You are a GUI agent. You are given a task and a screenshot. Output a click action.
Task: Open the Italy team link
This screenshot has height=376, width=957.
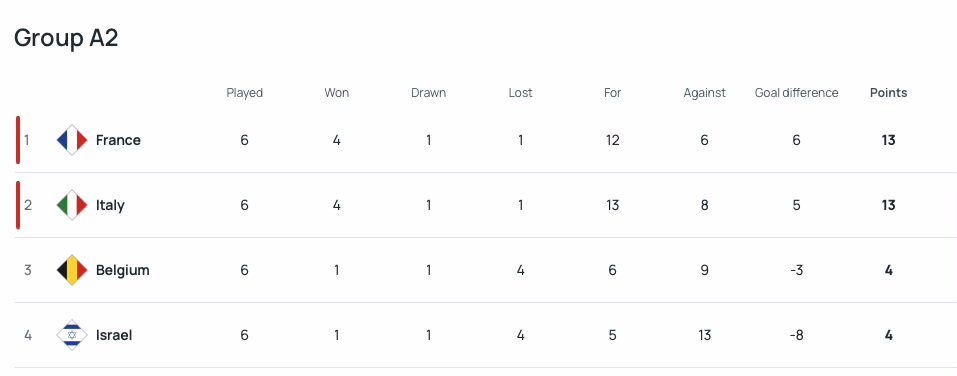tap(110, 205)
